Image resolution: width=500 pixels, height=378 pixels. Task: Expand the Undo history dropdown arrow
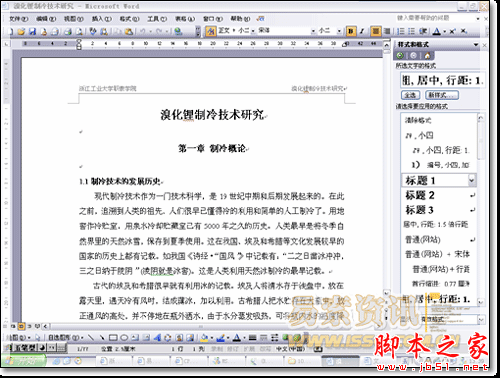coord(150,31)
